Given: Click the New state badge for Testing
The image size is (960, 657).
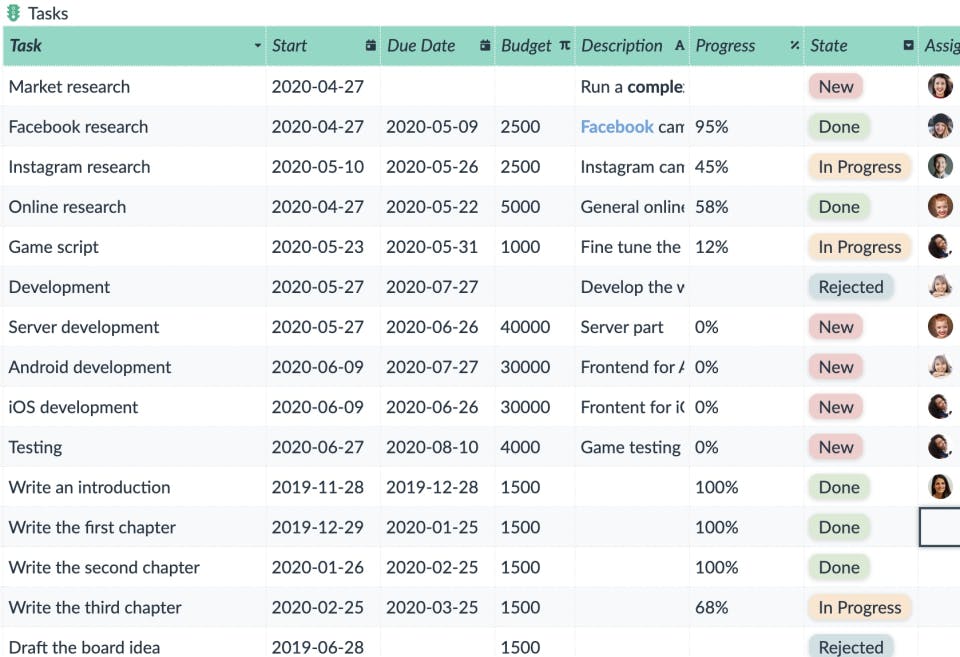Looking at the screenshot, I should click(835, 447).
